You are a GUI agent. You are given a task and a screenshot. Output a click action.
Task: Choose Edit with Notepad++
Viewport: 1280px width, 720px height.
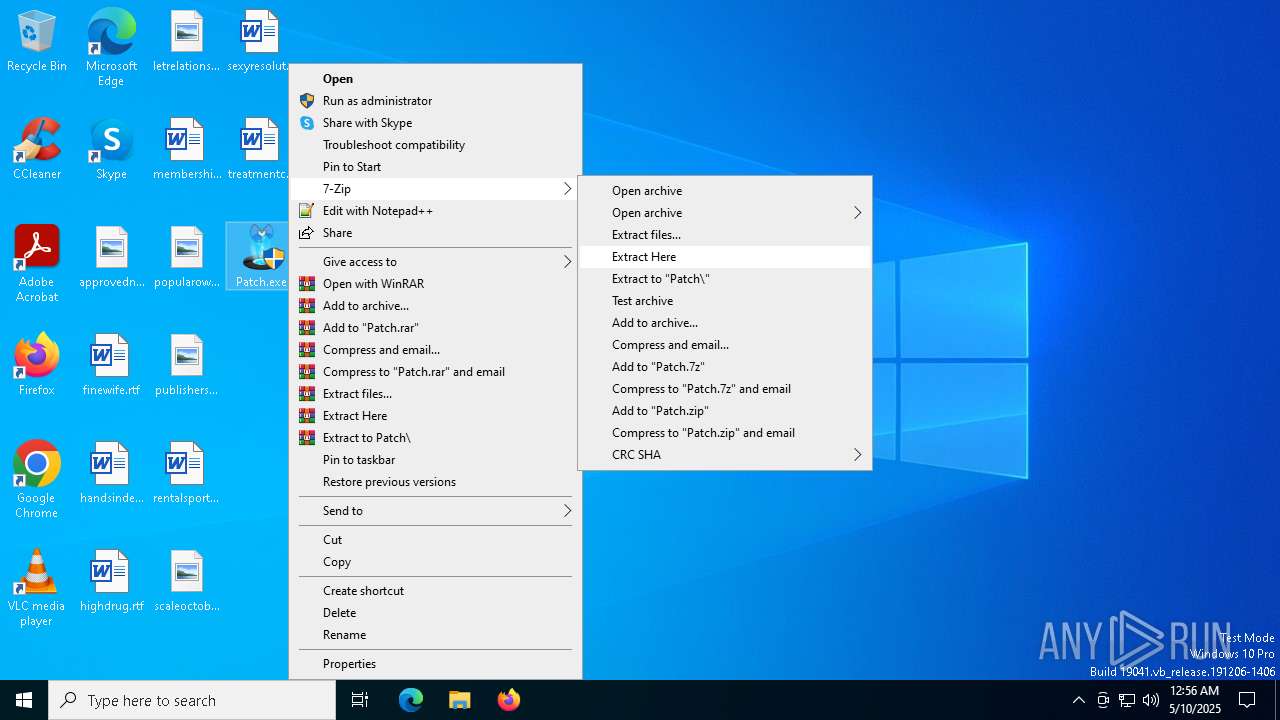coord(435,211)
